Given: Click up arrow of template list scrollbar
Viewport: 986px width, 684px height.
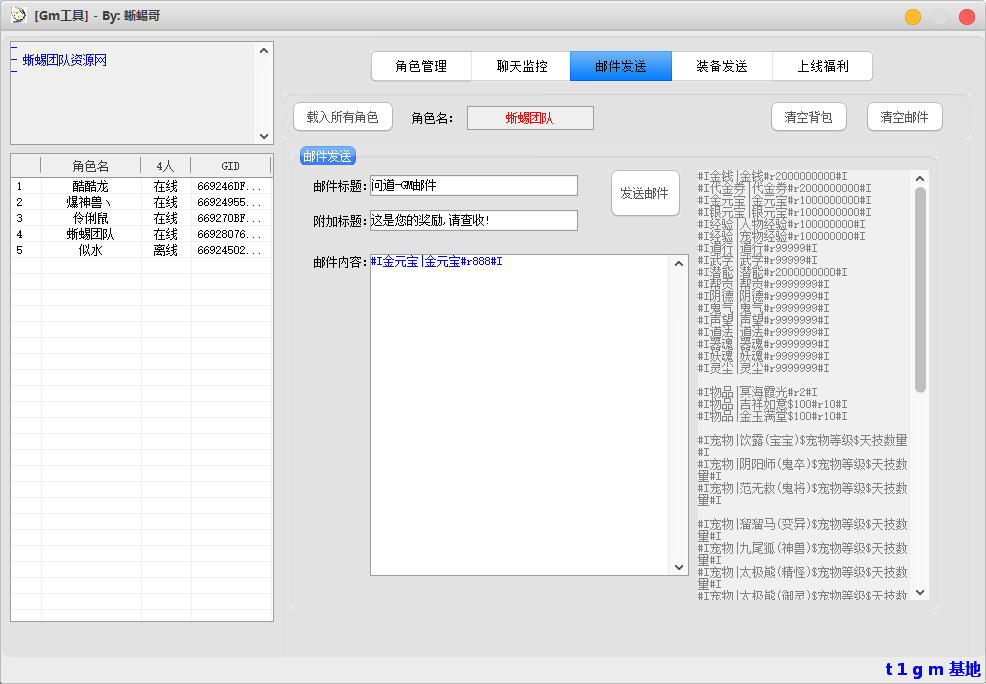Looking at the screenshot, I should click(920, 179).
